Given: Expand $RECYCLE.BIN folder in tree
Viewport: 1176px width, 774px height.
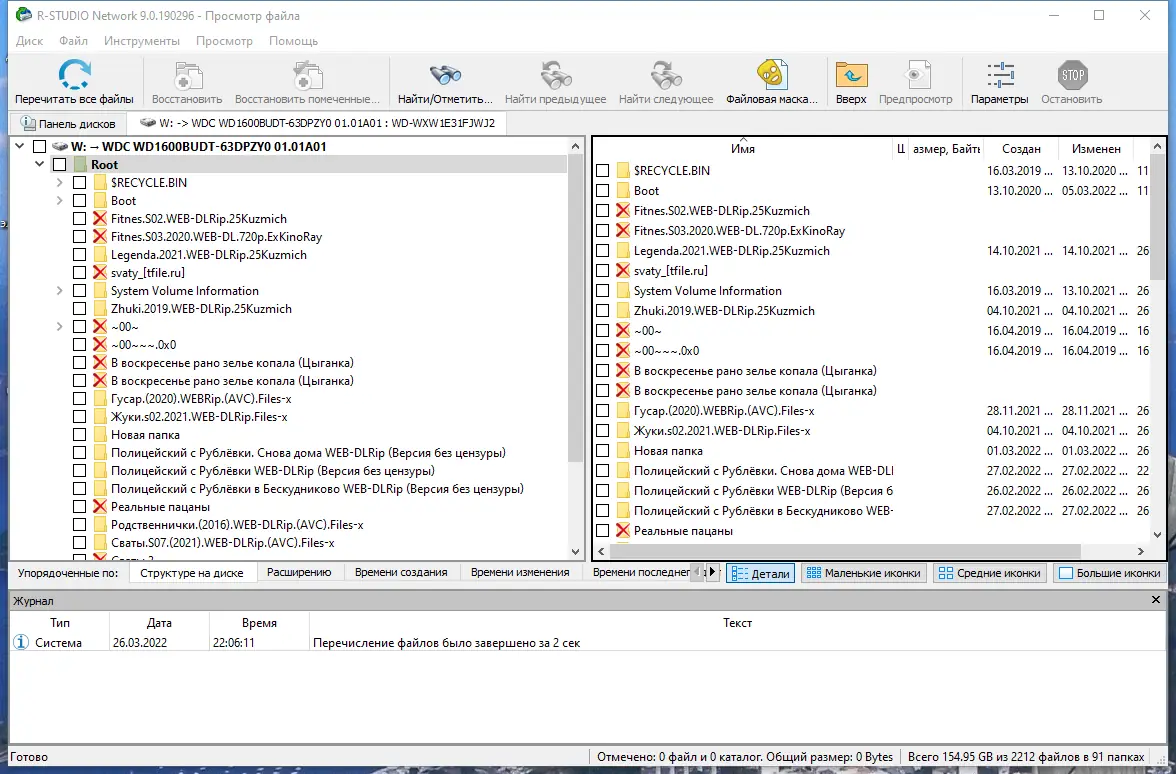Looking at the screenshot, I should coord(59,182).
